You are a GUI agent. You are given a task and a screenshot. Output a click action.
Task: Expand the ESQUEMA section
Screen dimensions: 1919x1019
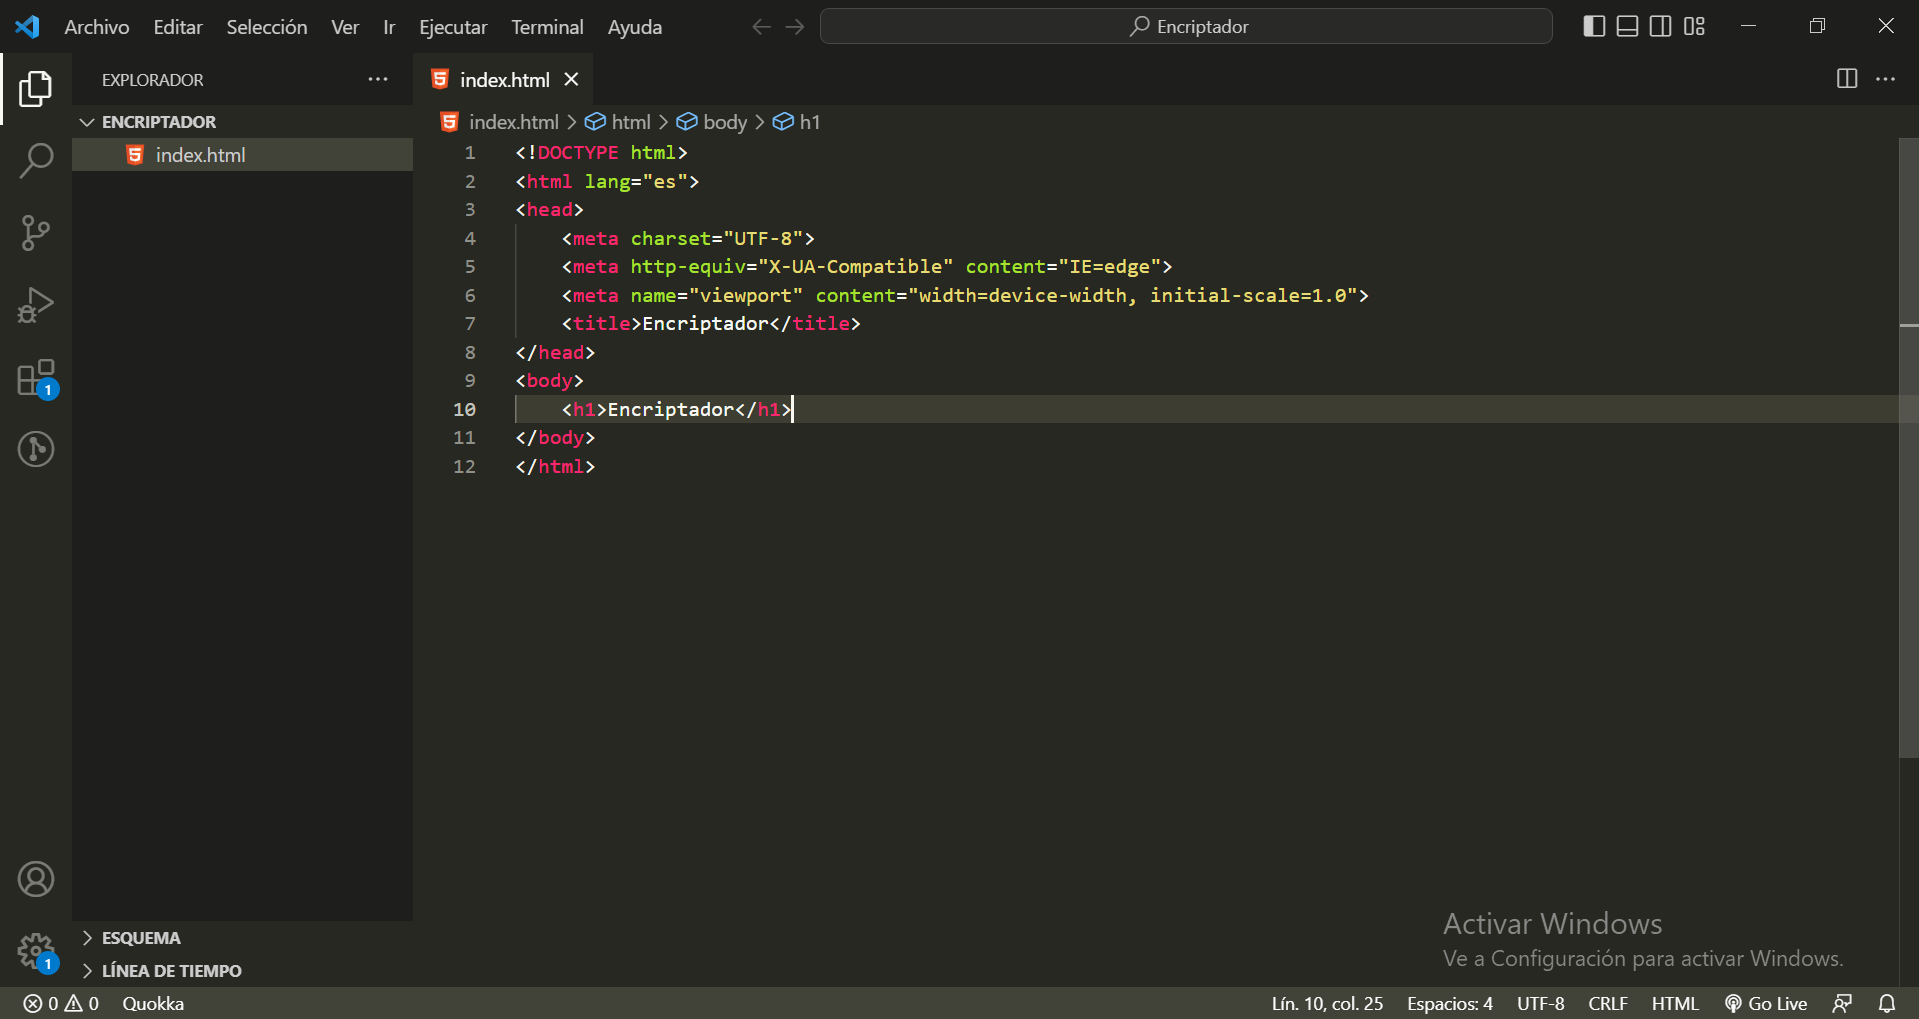pyautogui.click(x=140, y=938)
